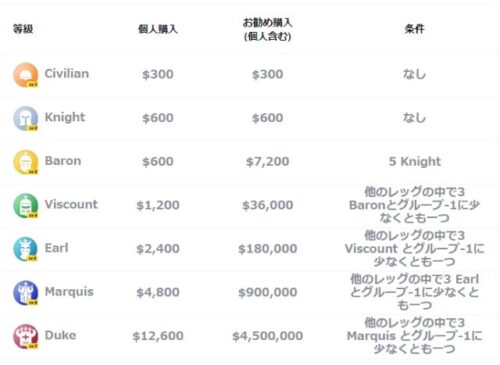Click the orange Civilian rank icon
The width and height of the screenshot is (500, 365).
(x=26, y=75)
